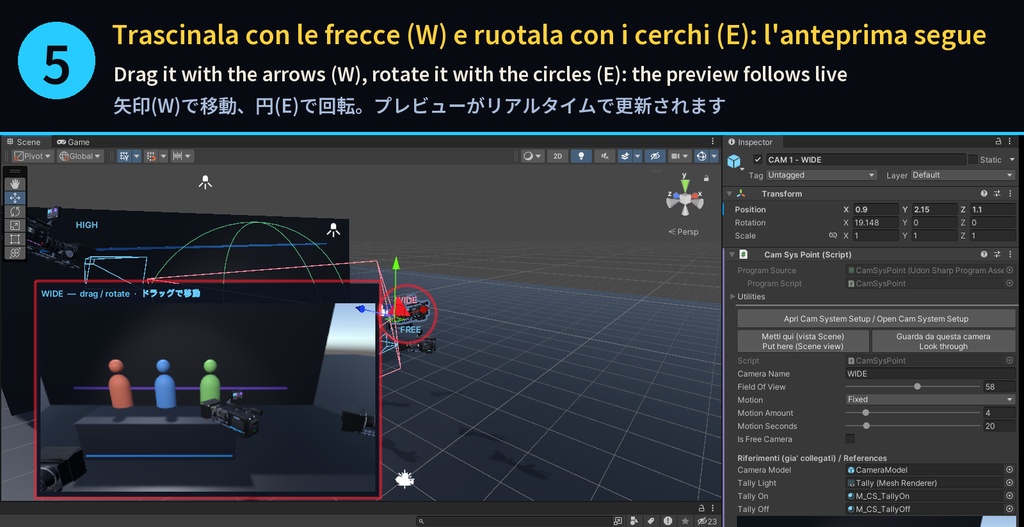Open the Static flags dropdown arrow
This screenshot has height=527, width=1024.
click(1012, 159)
